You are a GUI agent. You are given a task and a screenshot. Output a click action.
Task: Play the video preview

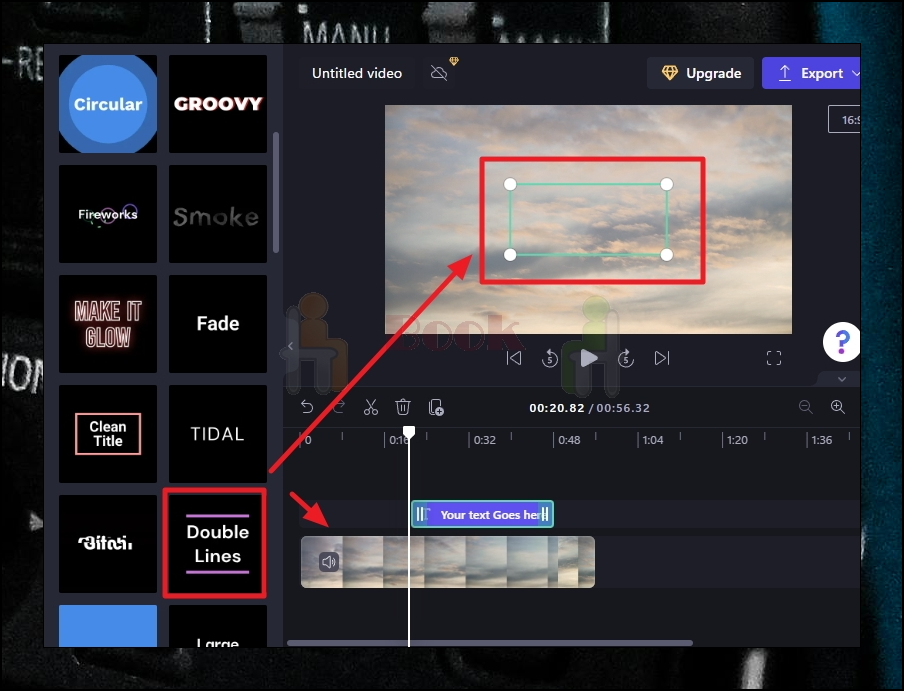588,358
